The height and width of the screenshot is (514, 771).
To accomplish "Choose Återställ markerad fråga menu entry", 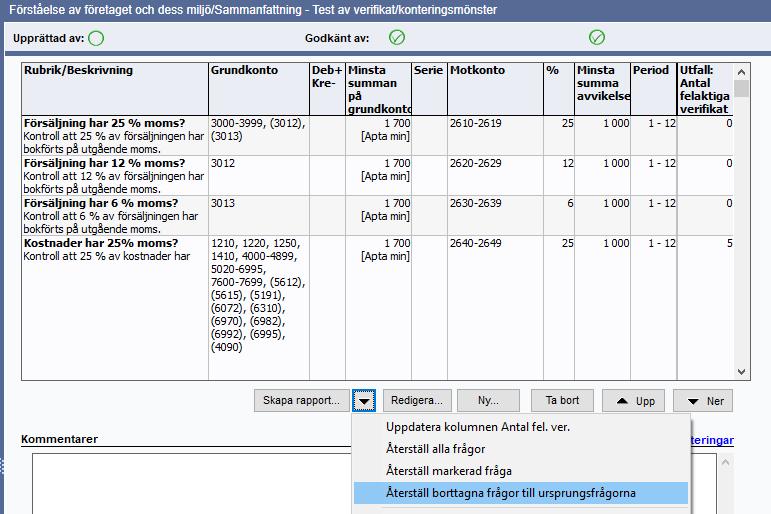I will click(521, 471).
